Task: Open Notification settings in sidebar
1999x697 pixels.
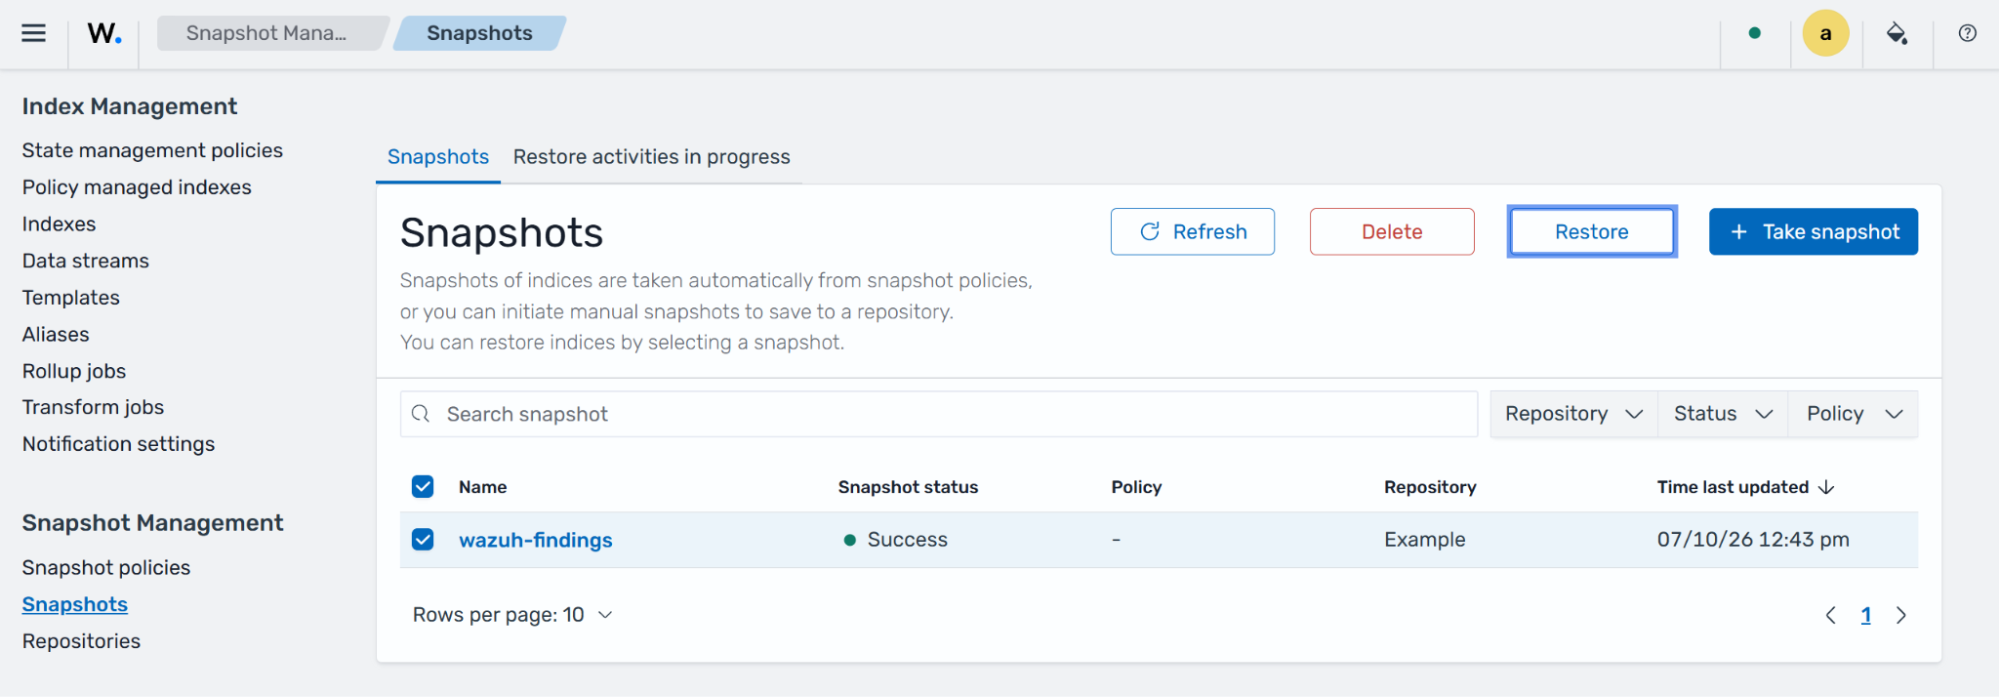Action: pos(119,444)
